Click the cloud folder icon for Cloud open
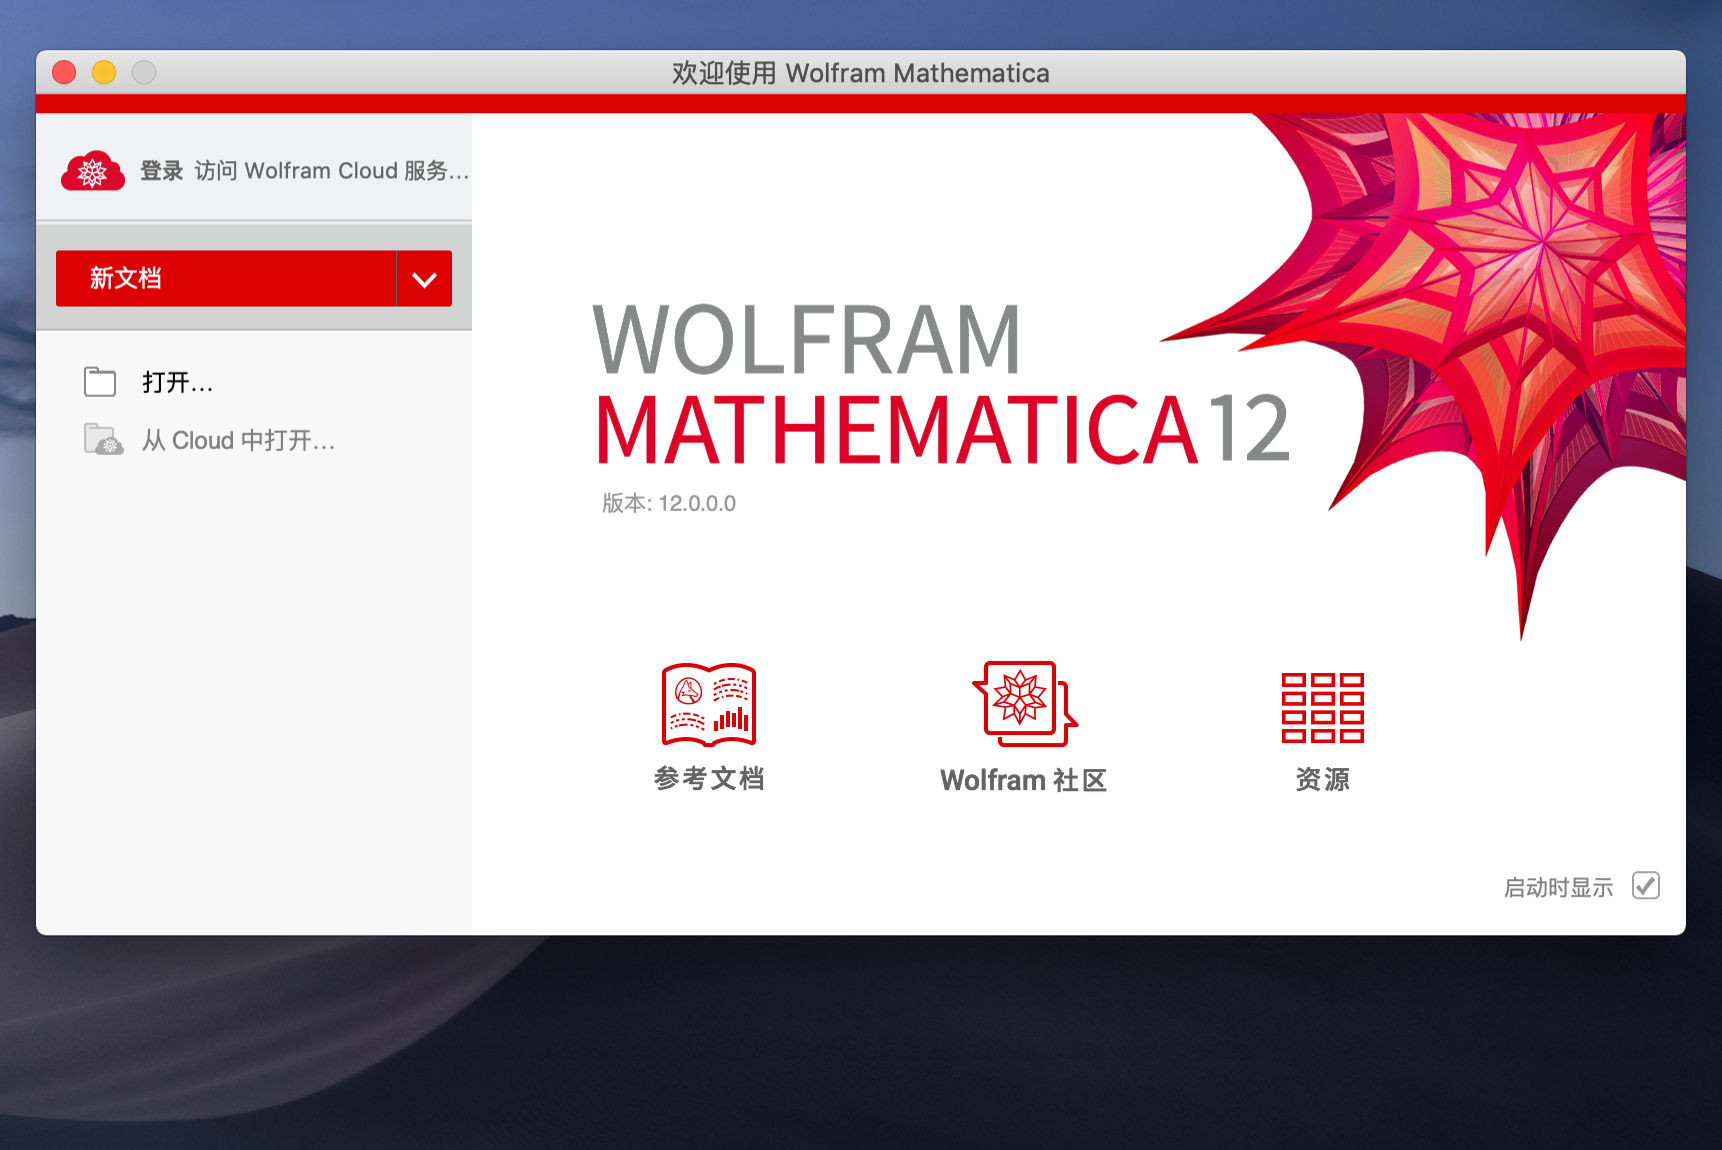This screenshot has height=1150, width=1722. pyautogui.click(x=103, y=439)
